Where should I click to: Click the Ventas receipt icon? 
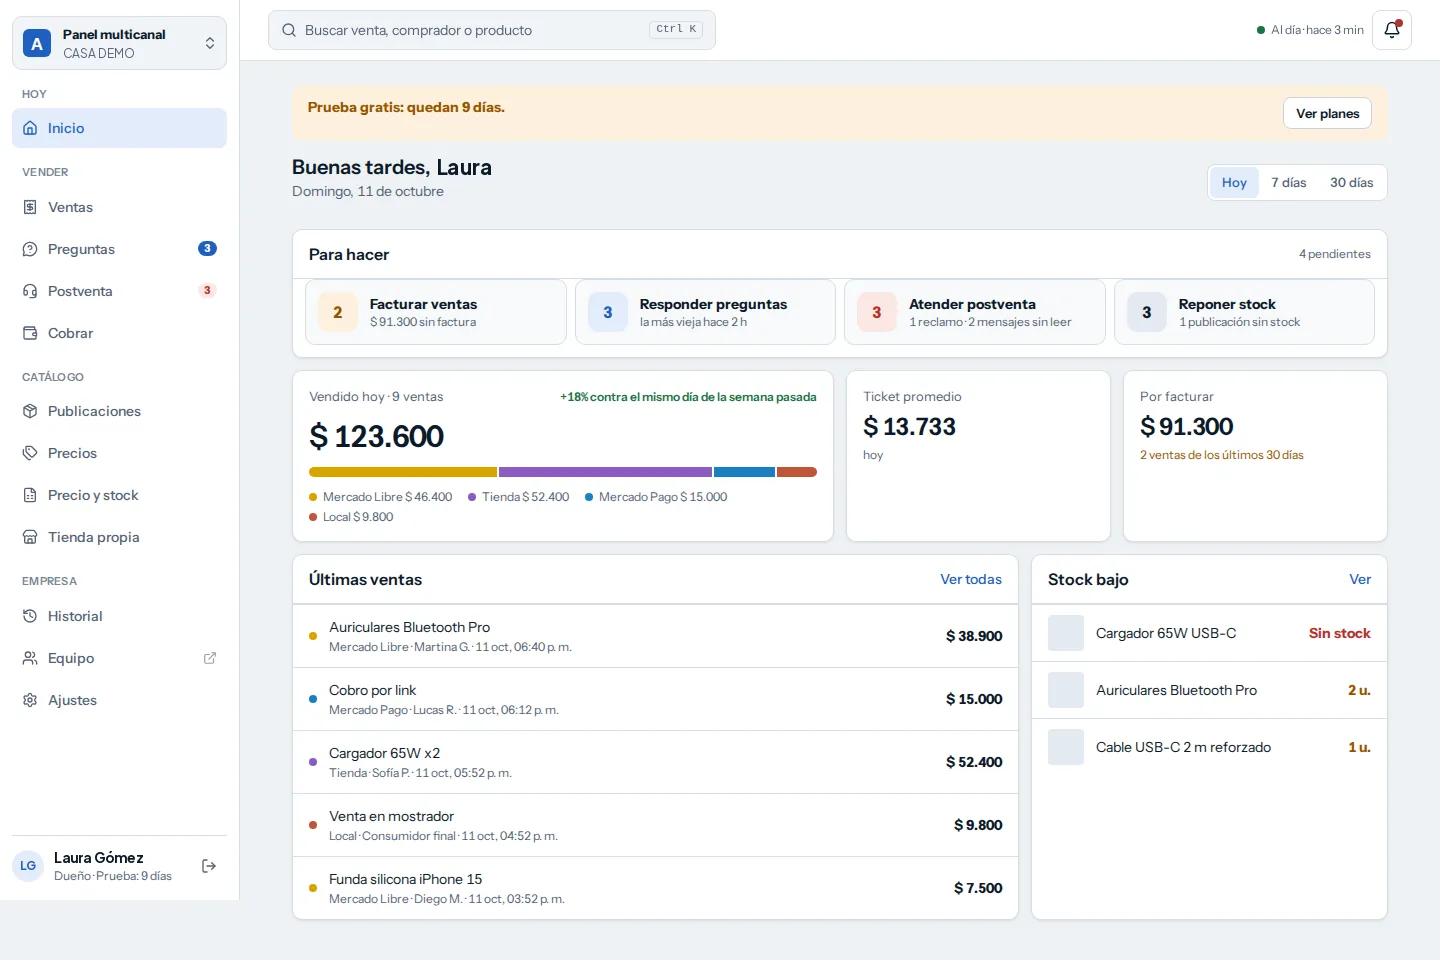point(30,207)
